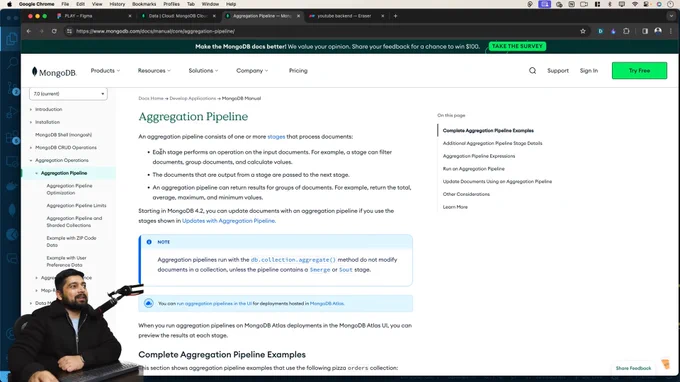680x382 pixels.
Task: Open the Solutions dropdown
Action: [x=203, y=71]
